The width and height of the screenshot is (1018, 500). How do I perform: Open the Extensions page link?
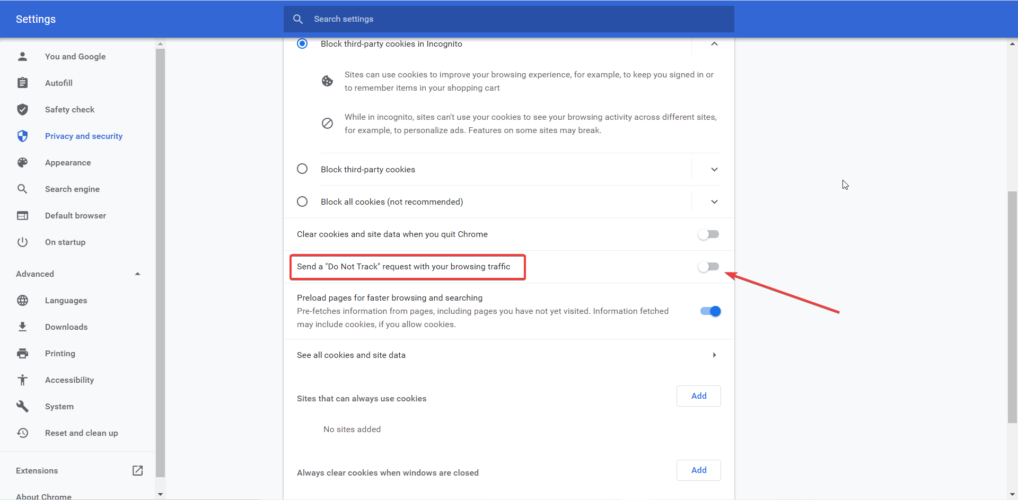click(x=37, y=471)
